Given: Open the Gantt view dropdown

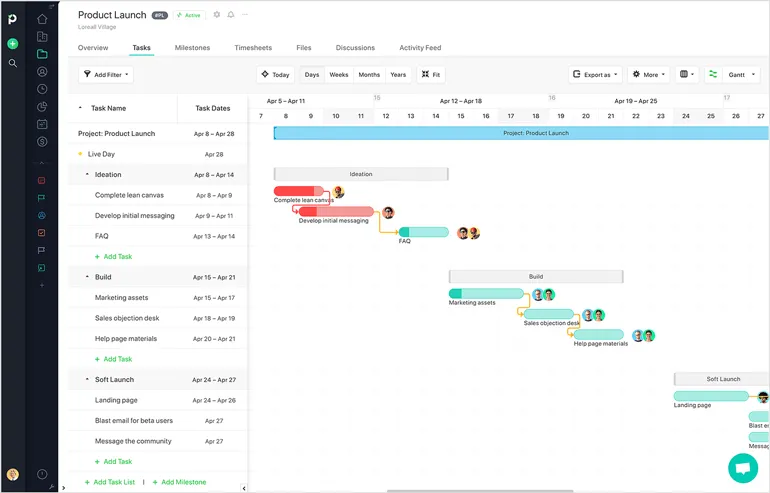Looking at the screenshot, I should (742, 75).
